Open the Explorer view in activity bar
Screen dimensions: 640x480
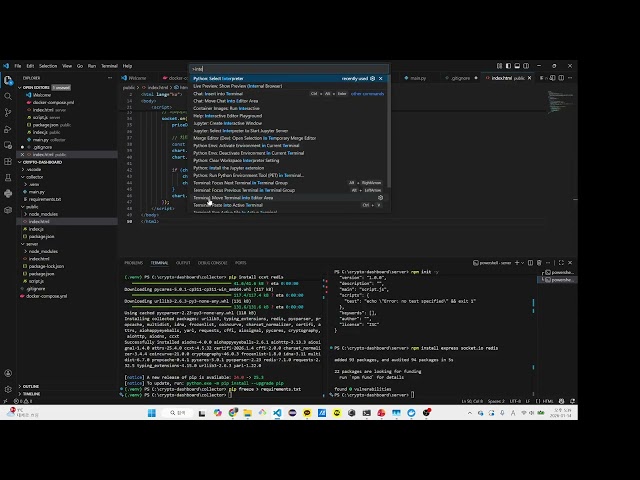pos(8,80)
